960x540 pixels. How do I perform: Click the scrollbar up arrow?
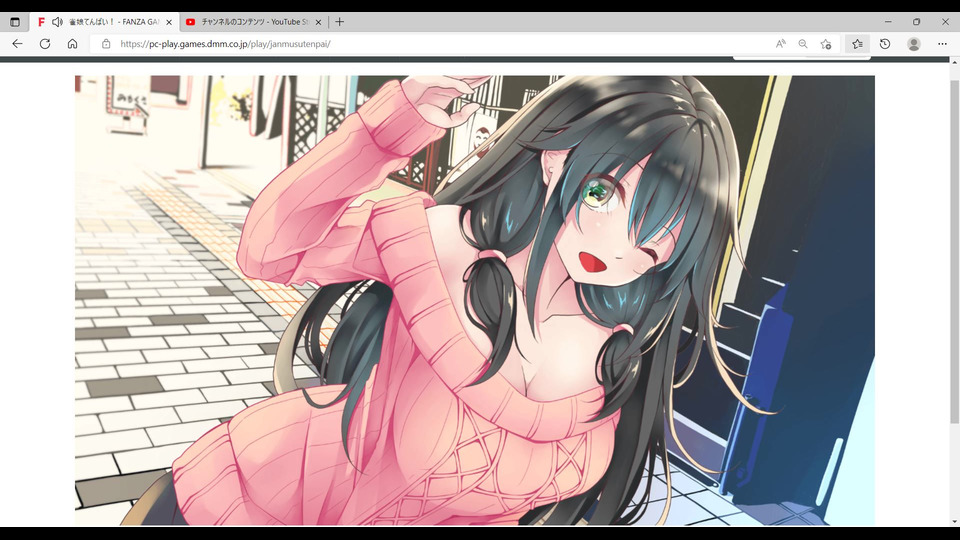pyautogui.click(x=954, y=62)
